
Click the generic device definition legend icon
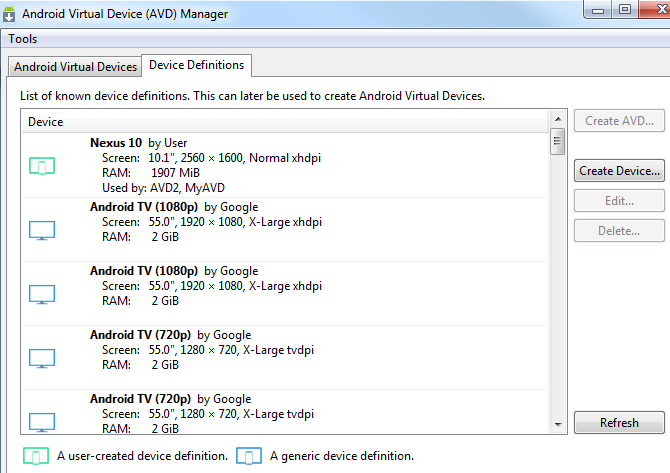click(249, 456)
